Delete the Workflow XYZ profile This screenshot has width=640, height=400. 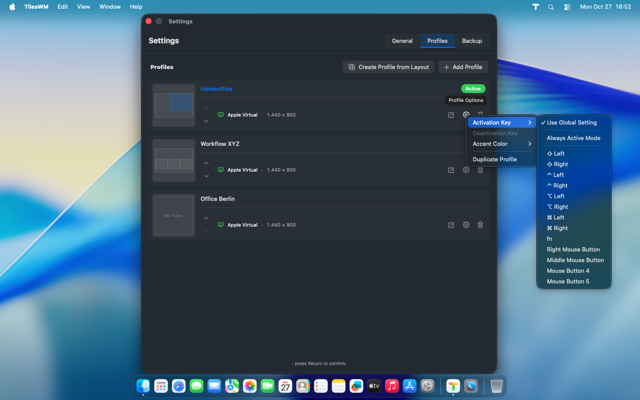(x=480, y=170)
